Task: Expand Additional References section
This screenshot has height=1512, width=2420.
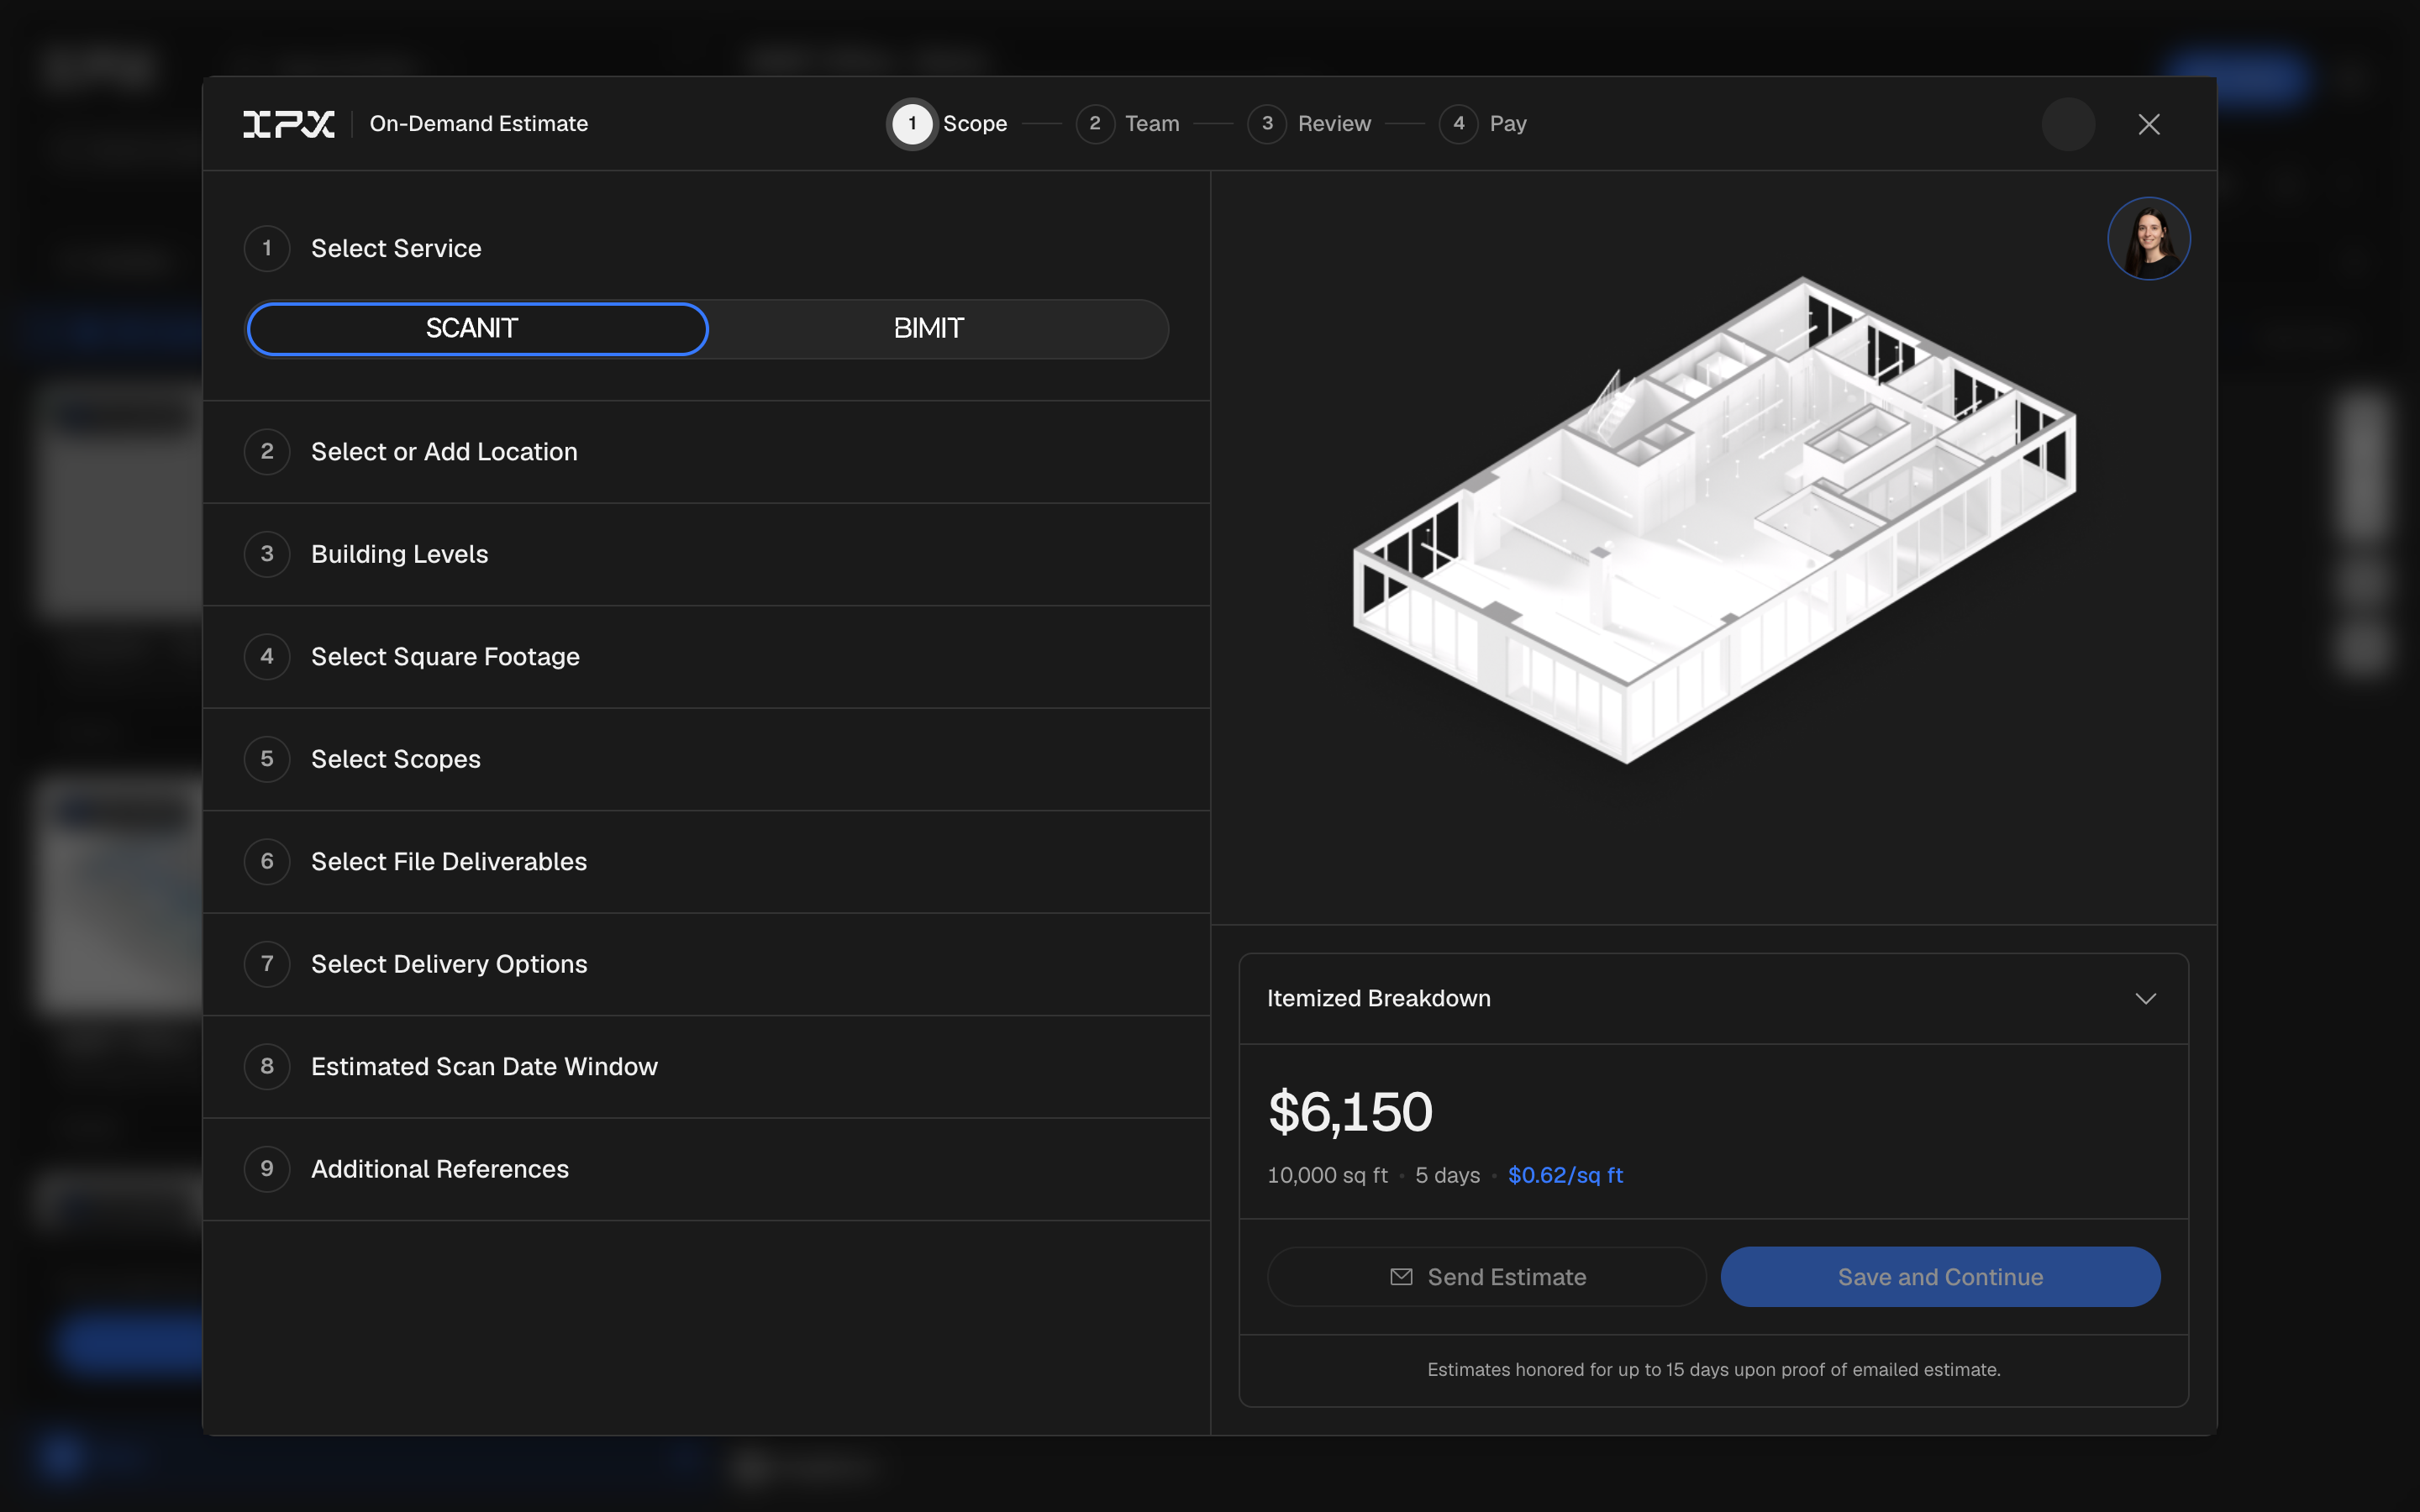Action: click(x=706, y=1169)
